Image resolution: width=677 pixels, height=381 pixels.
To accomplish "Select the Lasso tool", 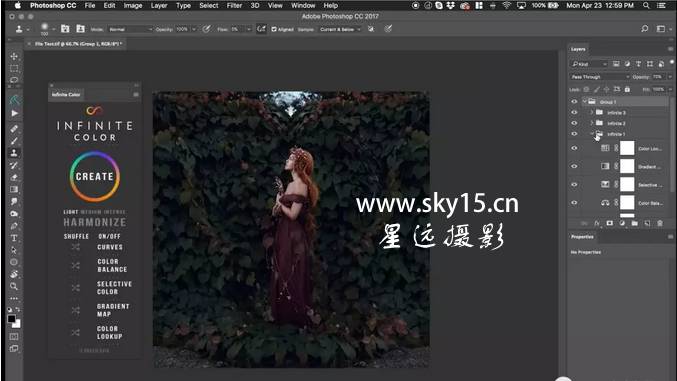I will [14, 79].
